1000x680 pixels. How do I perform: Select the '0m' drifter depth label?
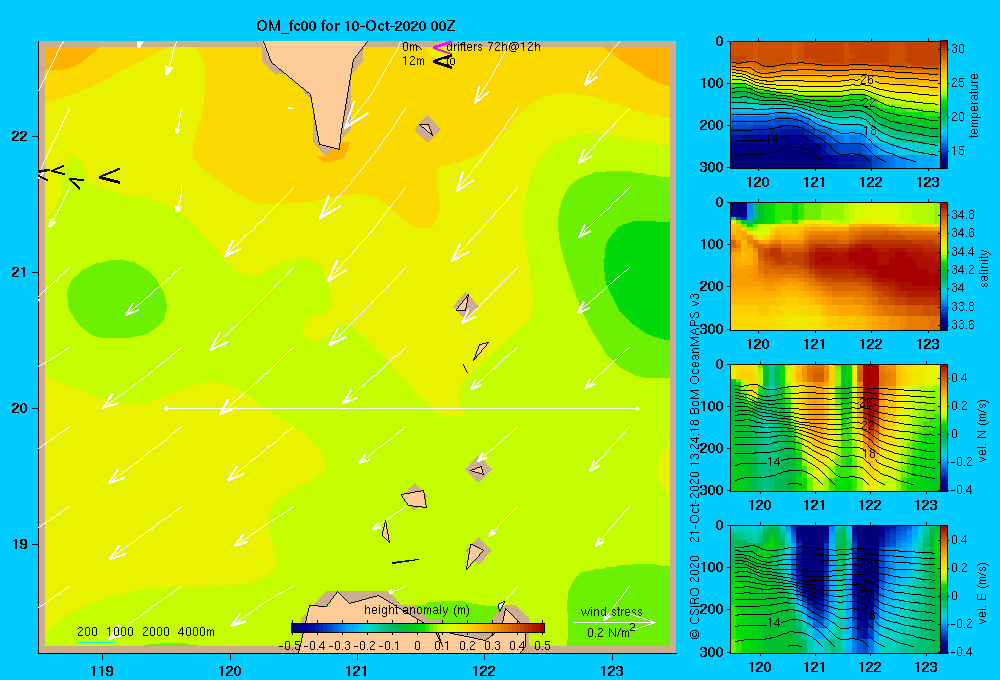pyautogui.click(x=410, y=47)
